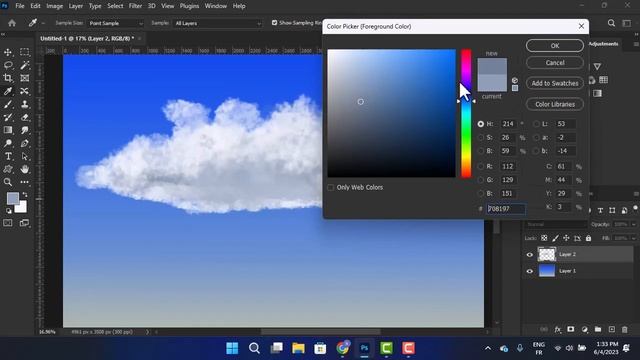Open the Layer menu
The height and width of the screenshot is (360, 640).
point(76,6)
